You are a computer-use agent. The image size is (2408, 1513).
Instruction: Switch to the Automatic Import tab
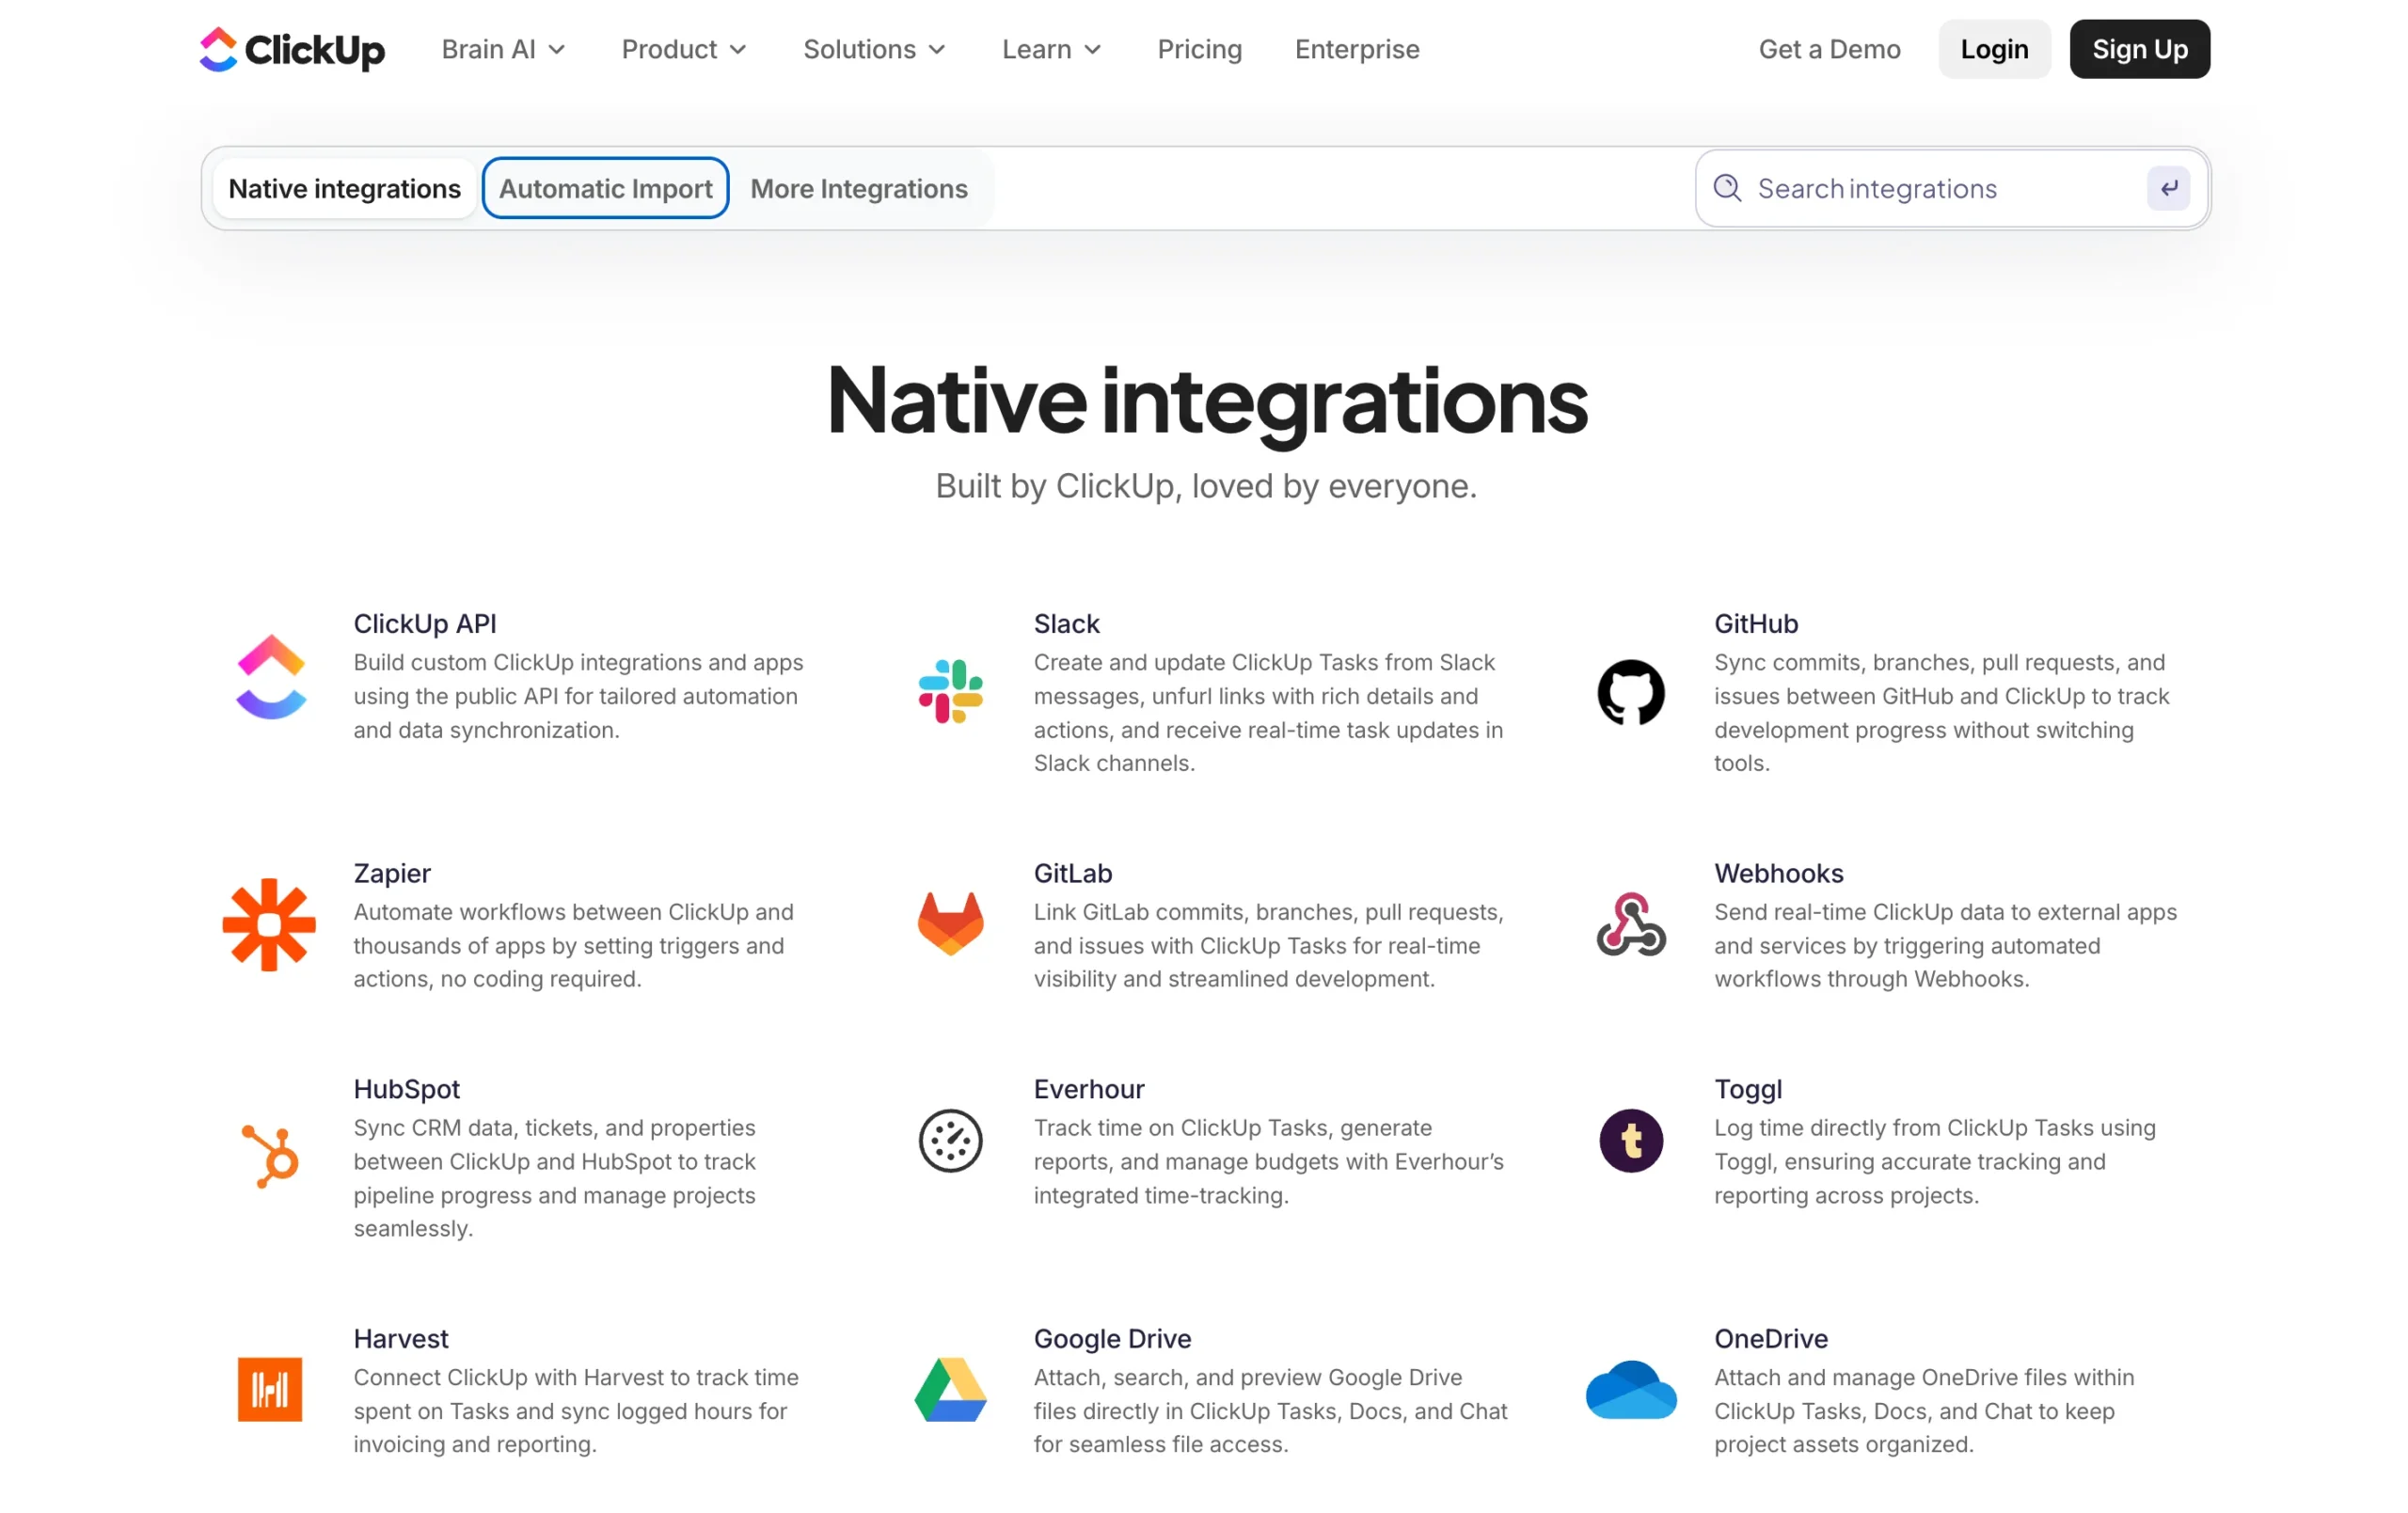pyautogui.click(x=605, y=188)
